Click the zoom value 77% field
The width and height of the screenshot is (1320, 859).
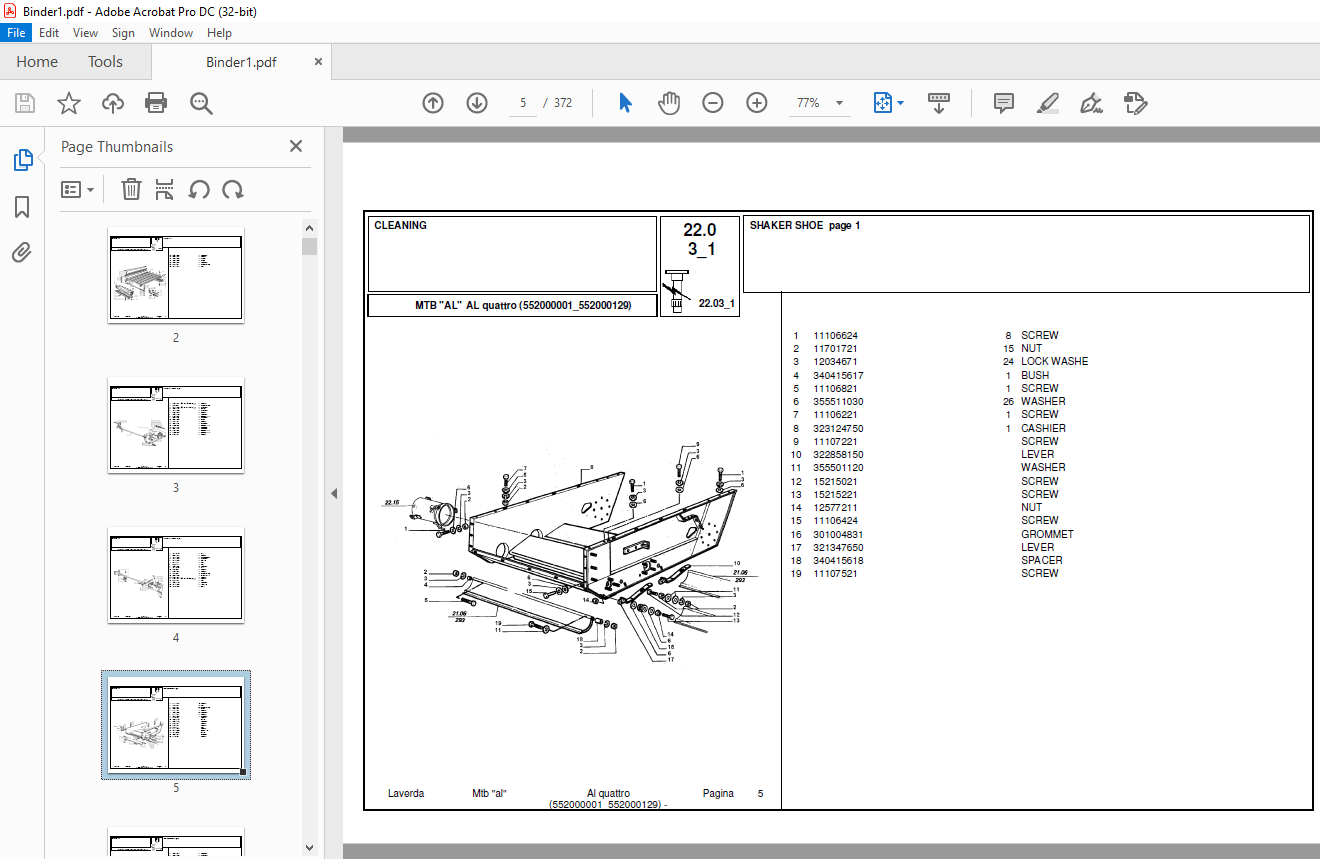pos(808,103)
